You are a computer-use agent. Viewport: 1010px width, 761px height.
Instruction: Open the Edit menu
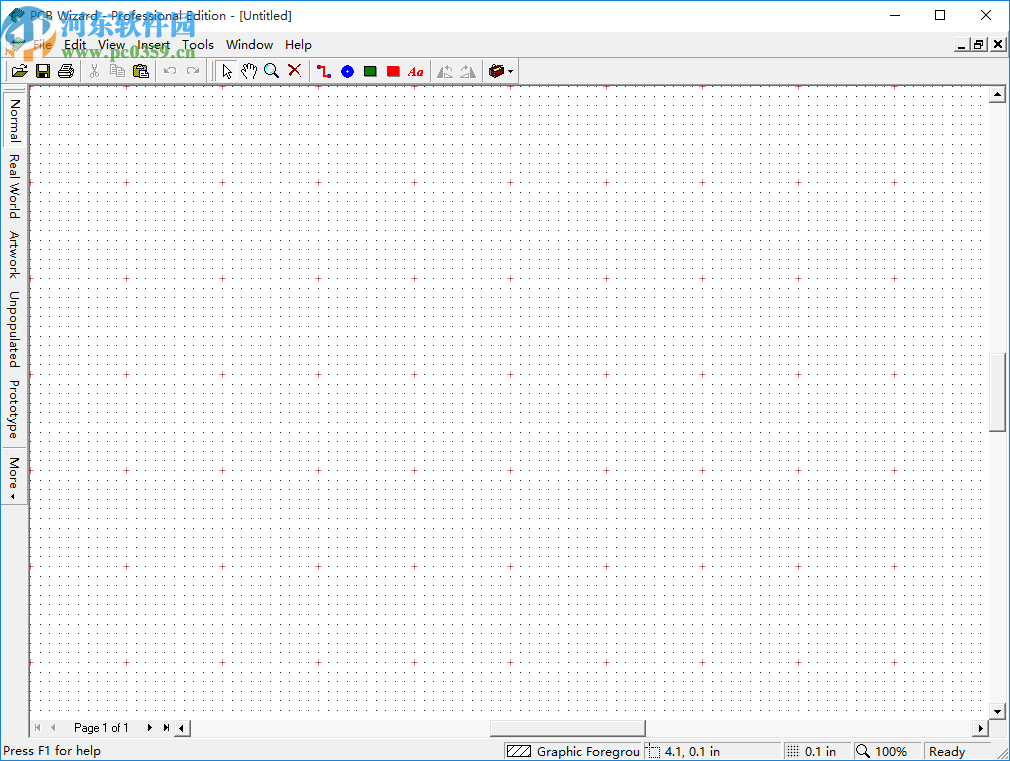coord(75,44)
